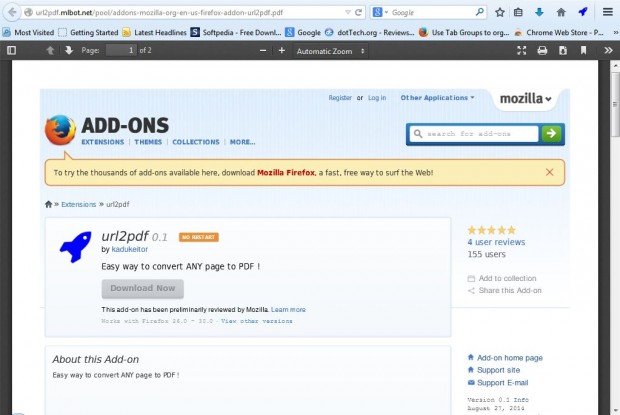
Task: Dismiss the yellow notice with X
Action: coord(550,172)
